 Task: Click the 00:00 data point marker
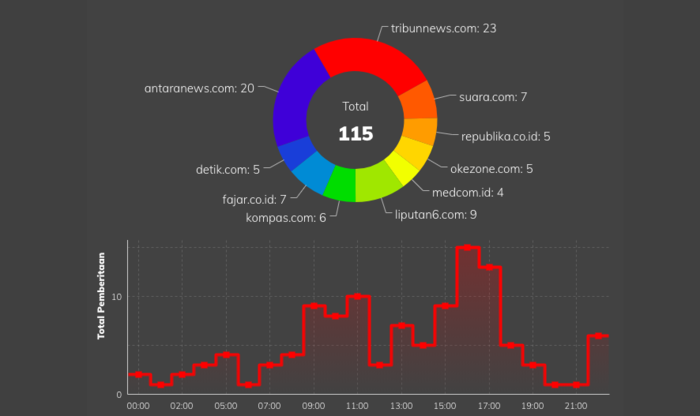(x=138, y=374)
